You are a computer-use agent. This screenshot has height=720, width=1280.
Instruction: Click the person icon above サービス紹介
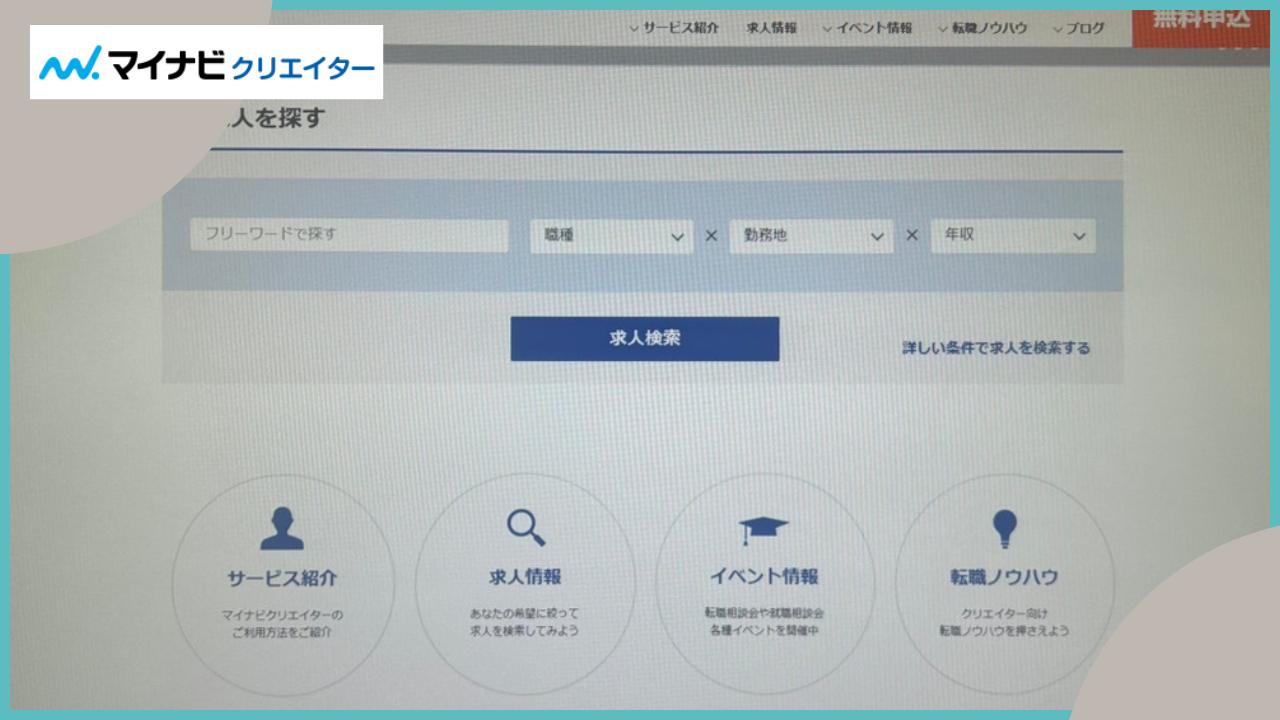pyautogui.click(x=282, y=528)
